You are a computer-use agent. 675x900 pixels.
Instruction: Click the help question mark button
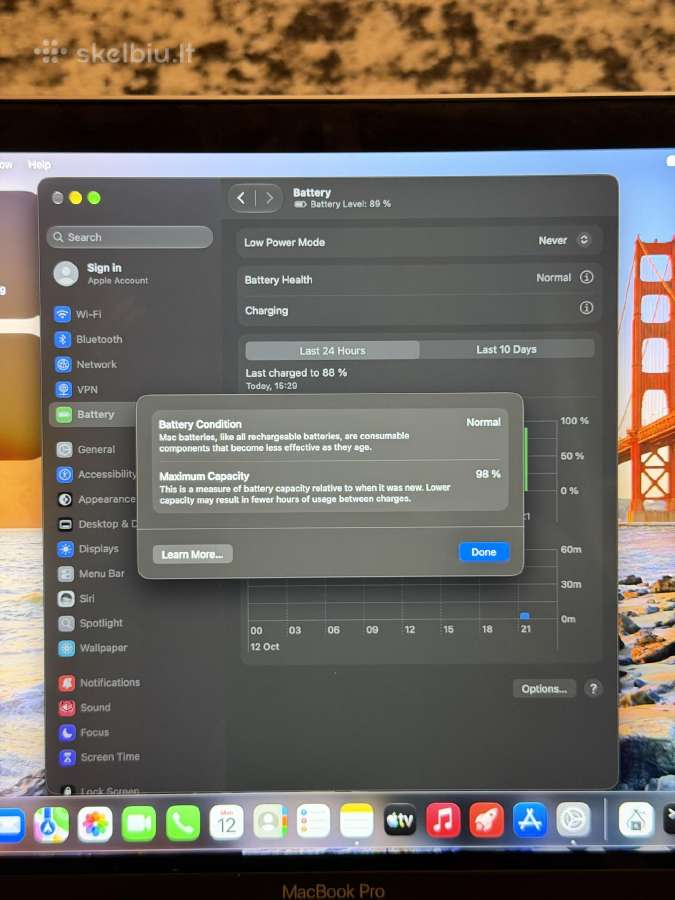point(593,688)
